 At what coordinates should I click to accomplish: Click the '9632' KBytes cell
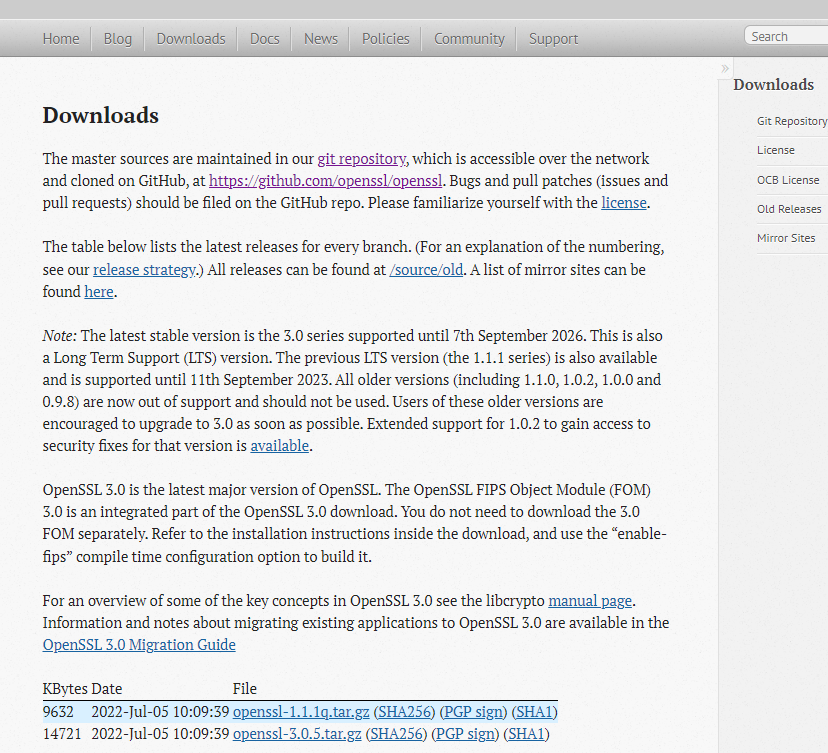58,712
